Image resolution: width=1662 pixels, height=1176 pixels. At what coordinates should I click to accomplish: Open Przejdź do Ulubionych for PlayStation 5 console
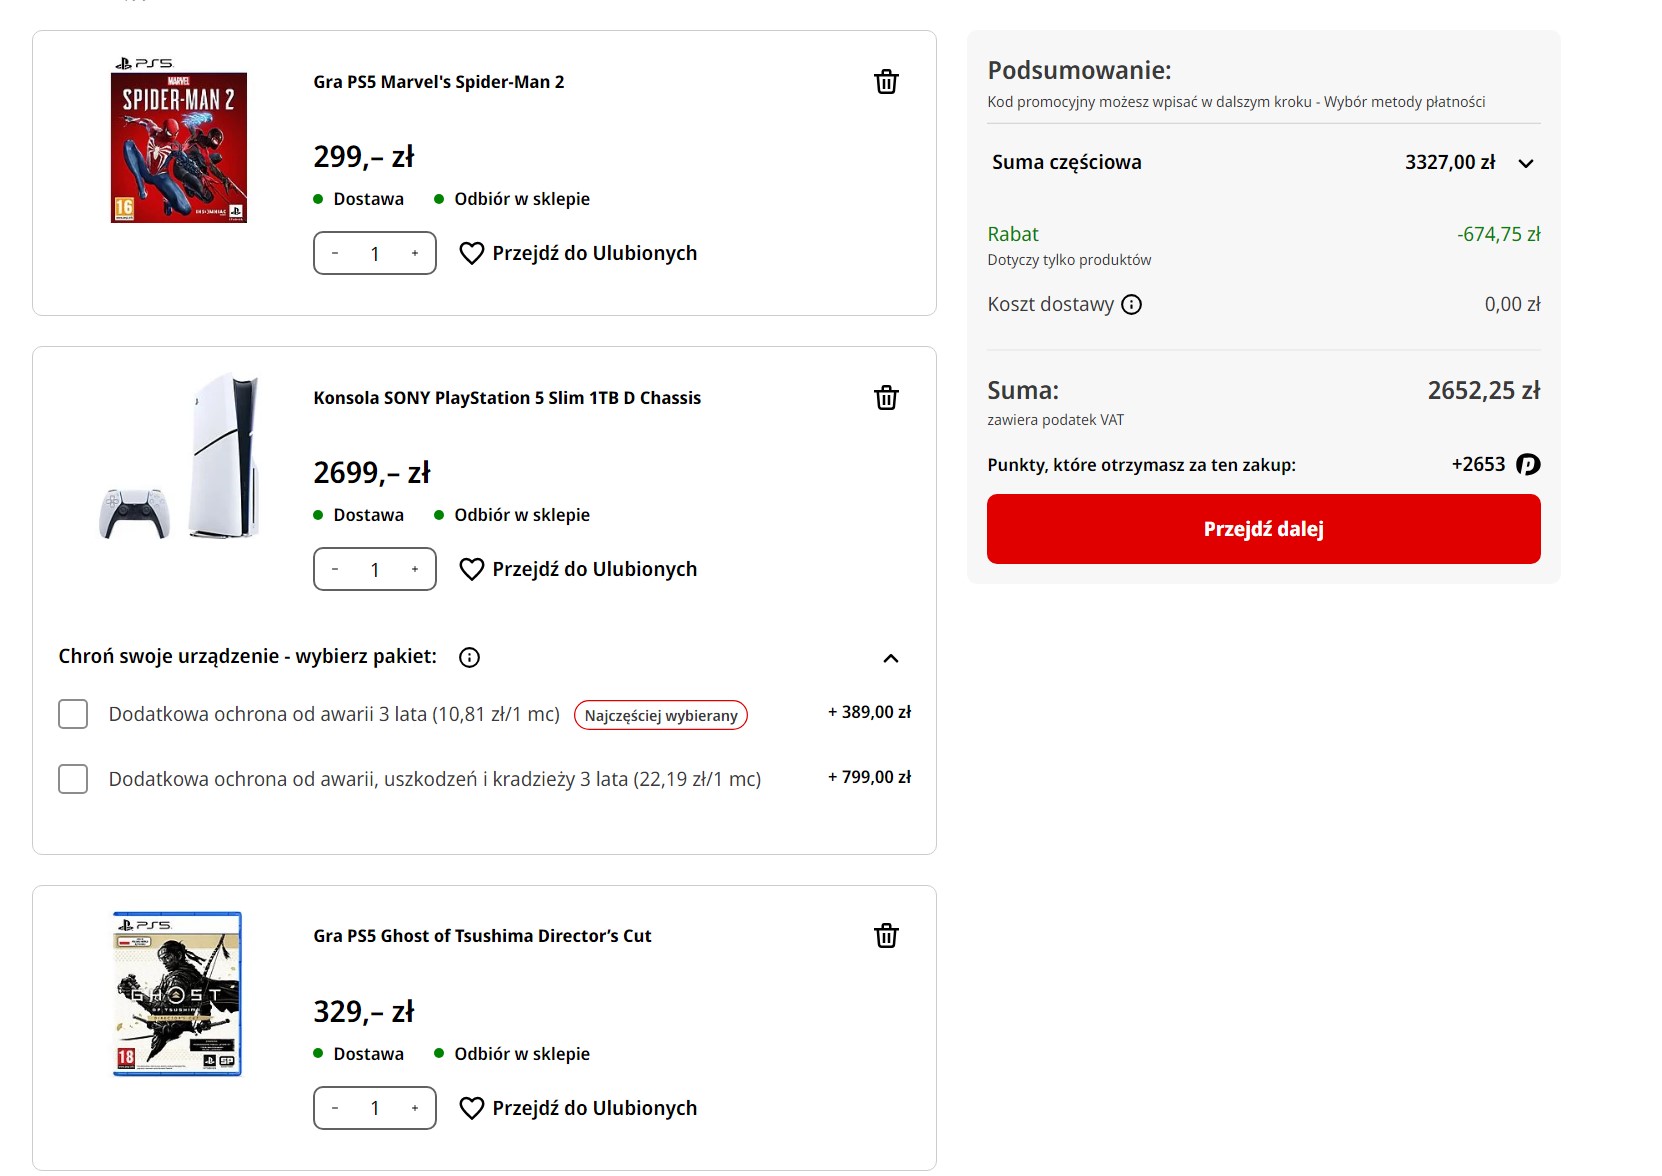coord(595,569)
